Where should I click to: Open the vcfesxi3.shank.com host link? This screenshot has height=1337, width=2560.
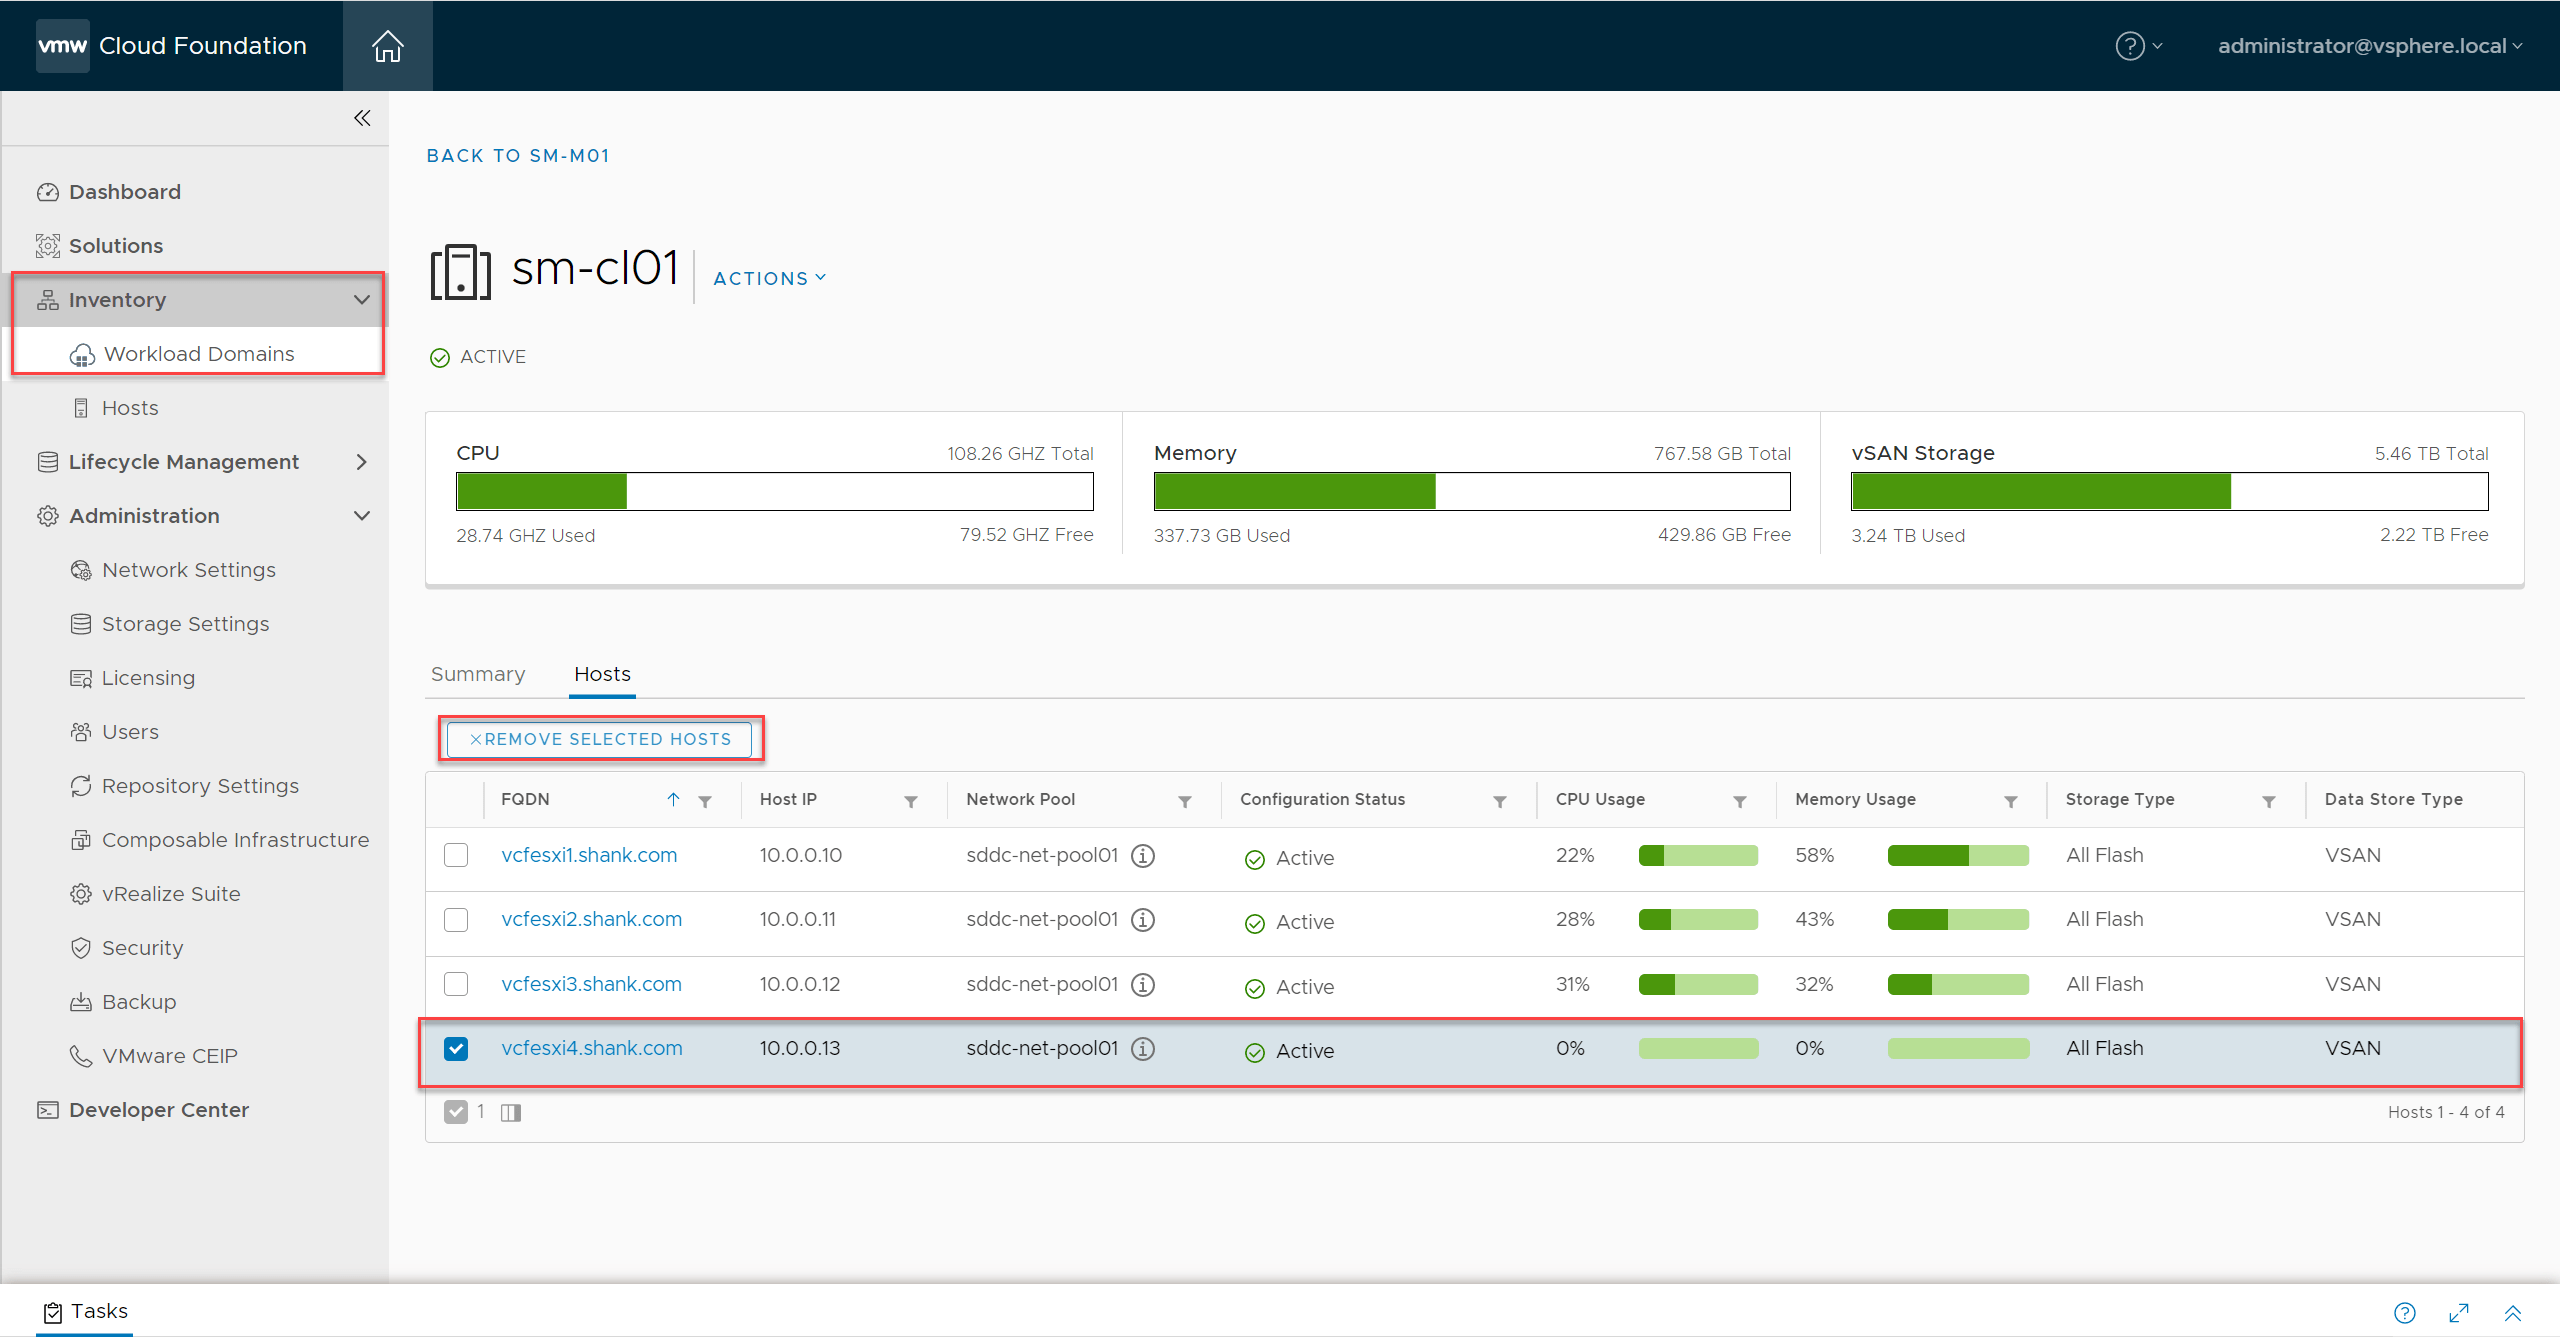pos(591,985)
